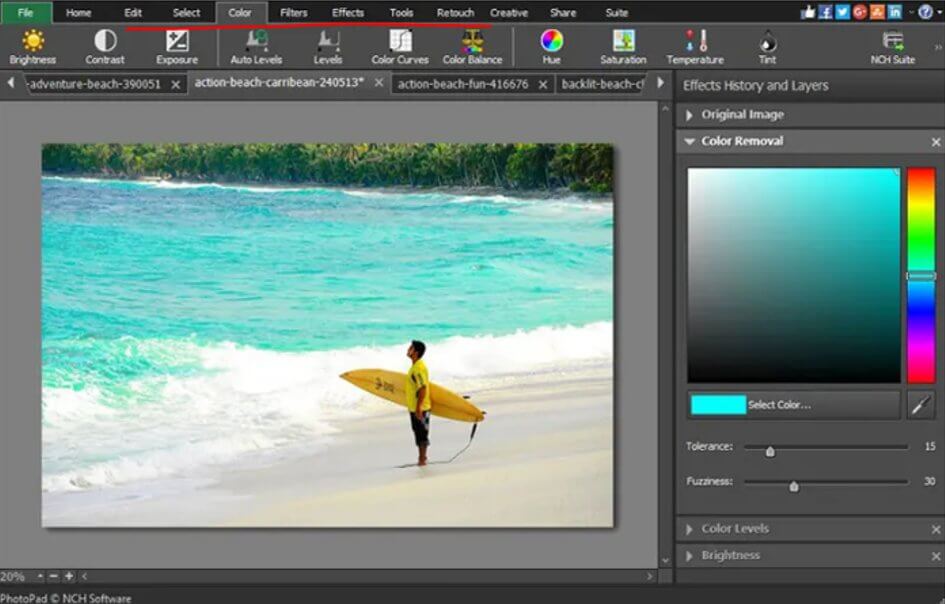Pick a shade in the color gradient square
The image size is (945, 604).
point(794,275)
